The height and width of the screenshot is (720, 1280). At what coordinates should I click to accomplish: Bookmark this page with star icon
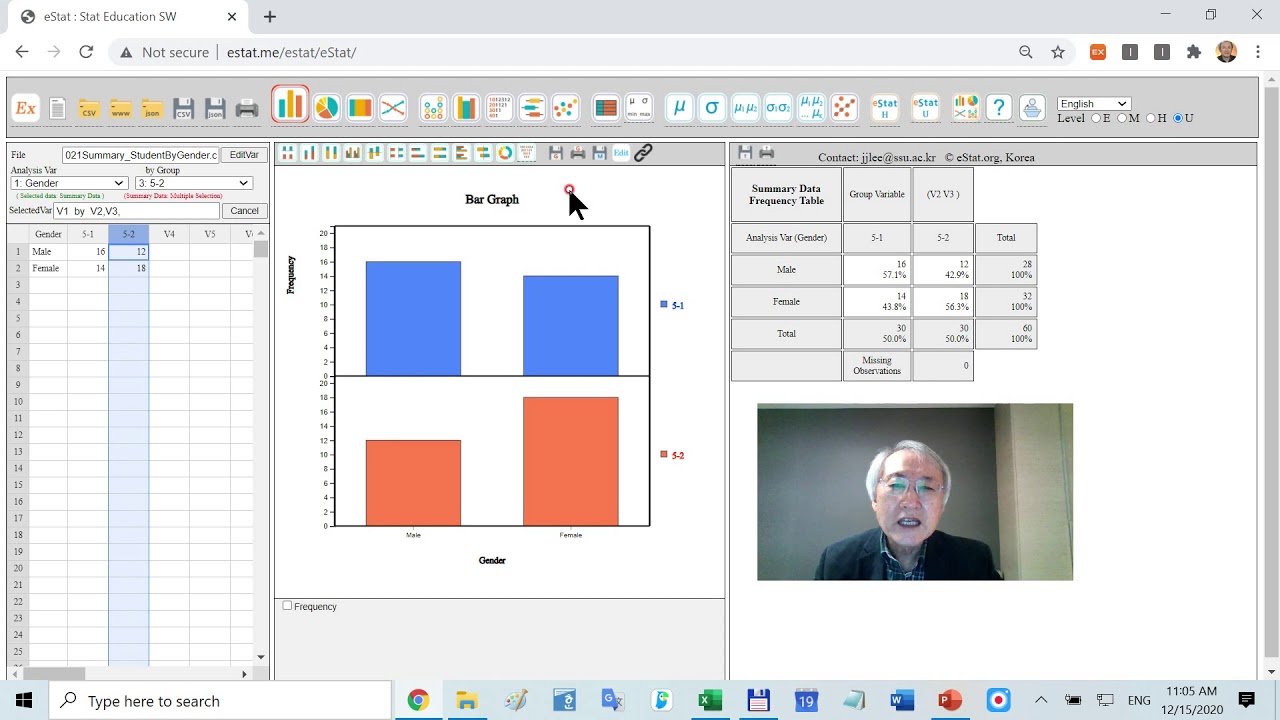point(1058,52)
